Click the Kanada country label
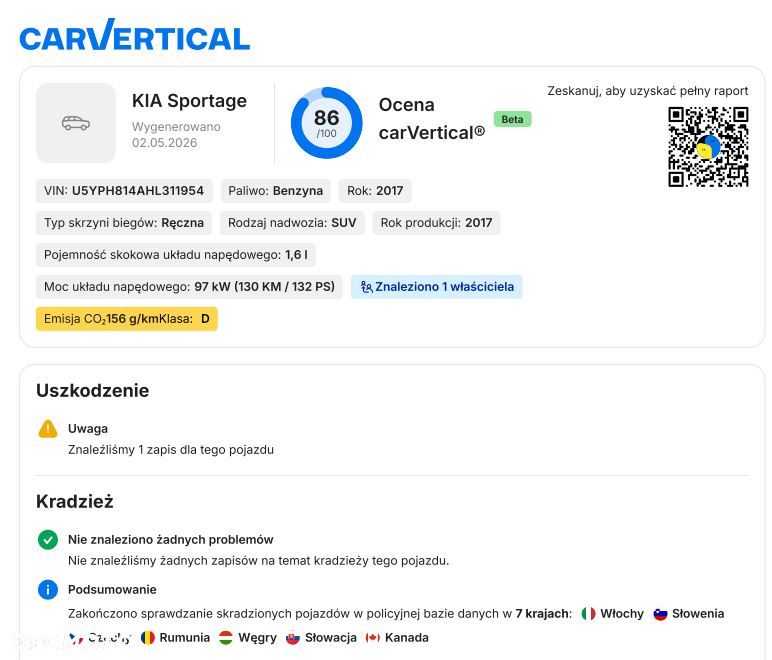Image resolution: width=772 pixels, height=660 pixels. (407, 638)
